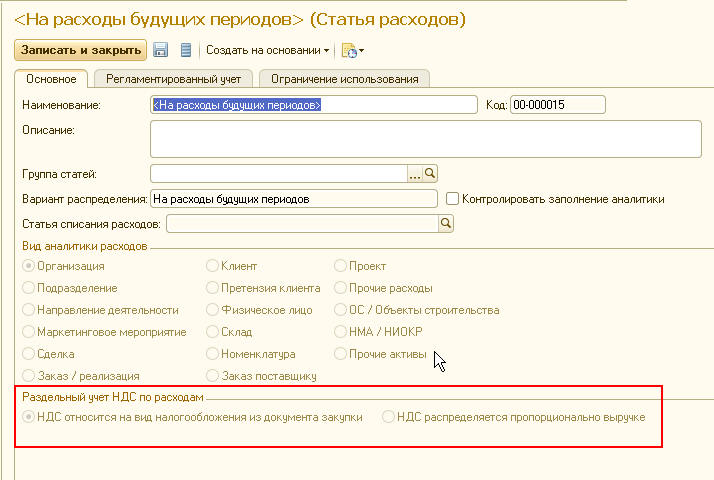This screenshot has width=714, height=480.
Task: Click Вариант распределения field
Action: click(294, 199)
